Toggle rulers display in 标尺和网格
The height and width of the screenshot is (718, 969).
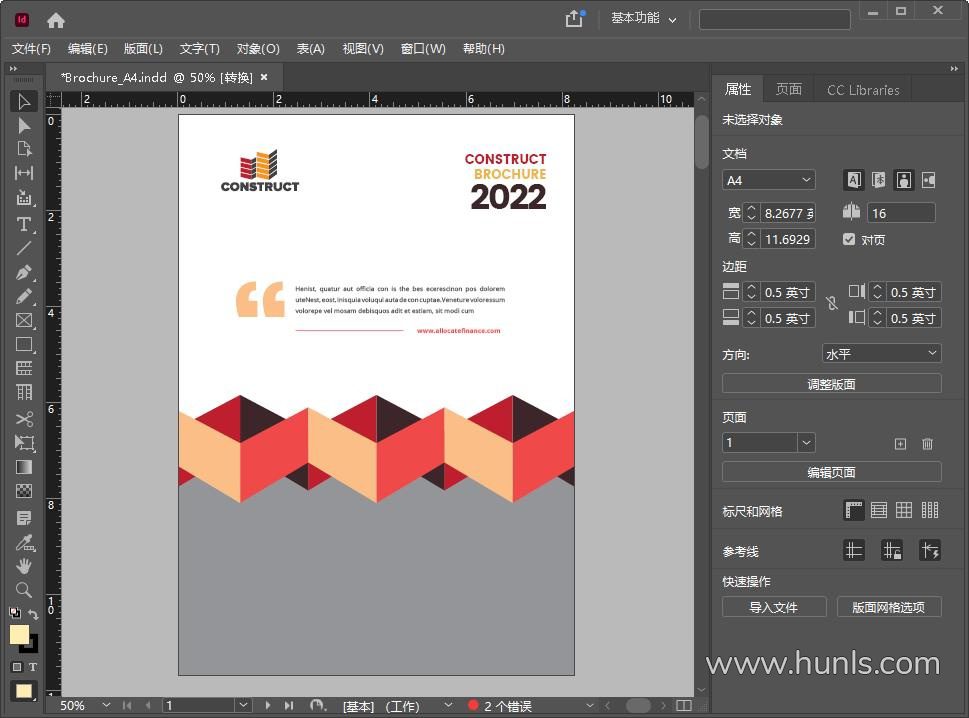(854, 510)
